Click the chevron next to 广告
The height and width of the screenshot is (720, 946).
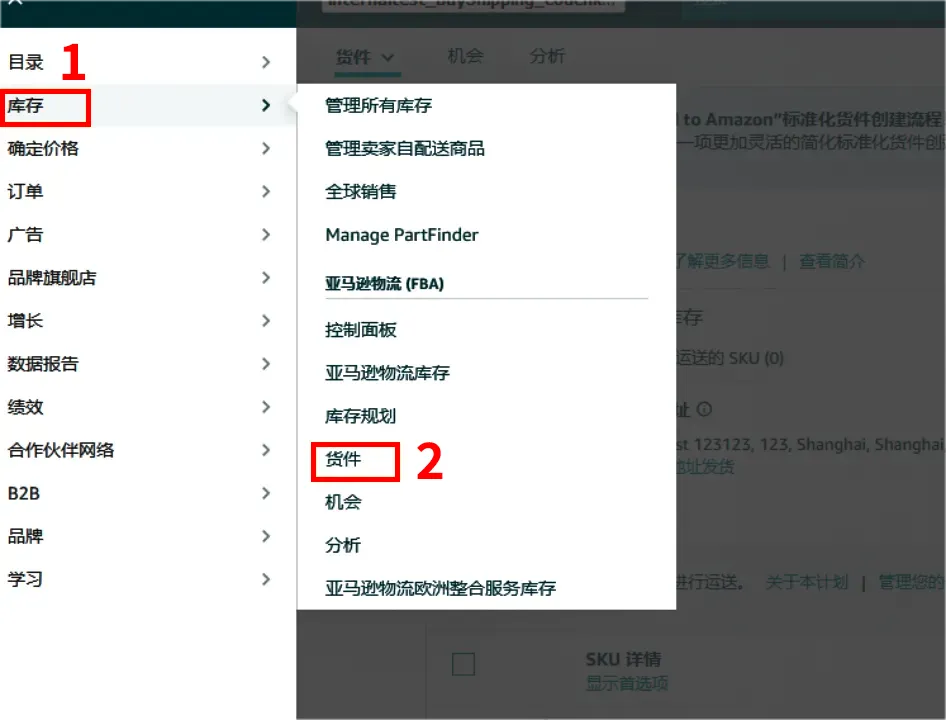pyautogui.click(x=265, y=235)
